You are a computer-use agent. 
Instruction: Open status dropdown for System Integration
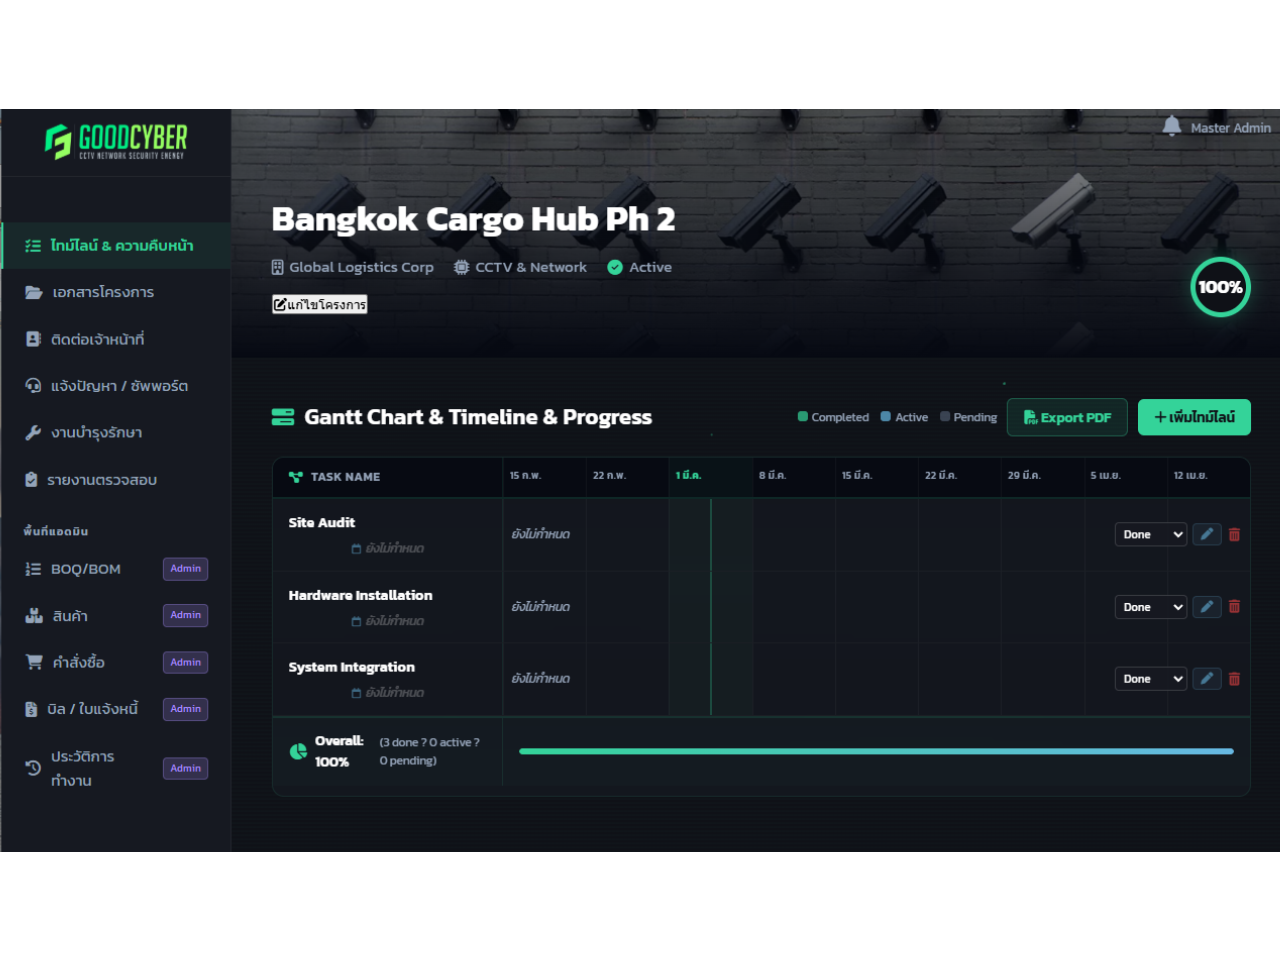coord(1150,679)
